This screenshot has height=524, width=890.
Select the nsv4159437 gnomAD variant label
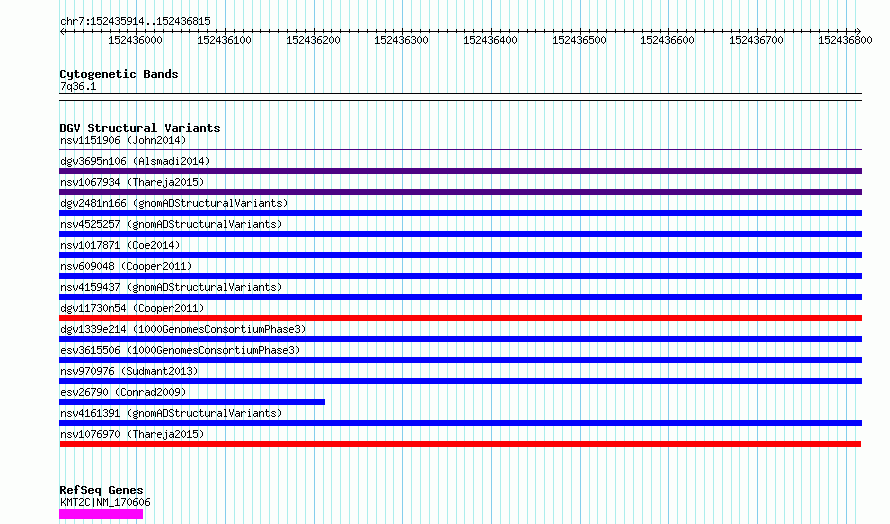(171, 287)
